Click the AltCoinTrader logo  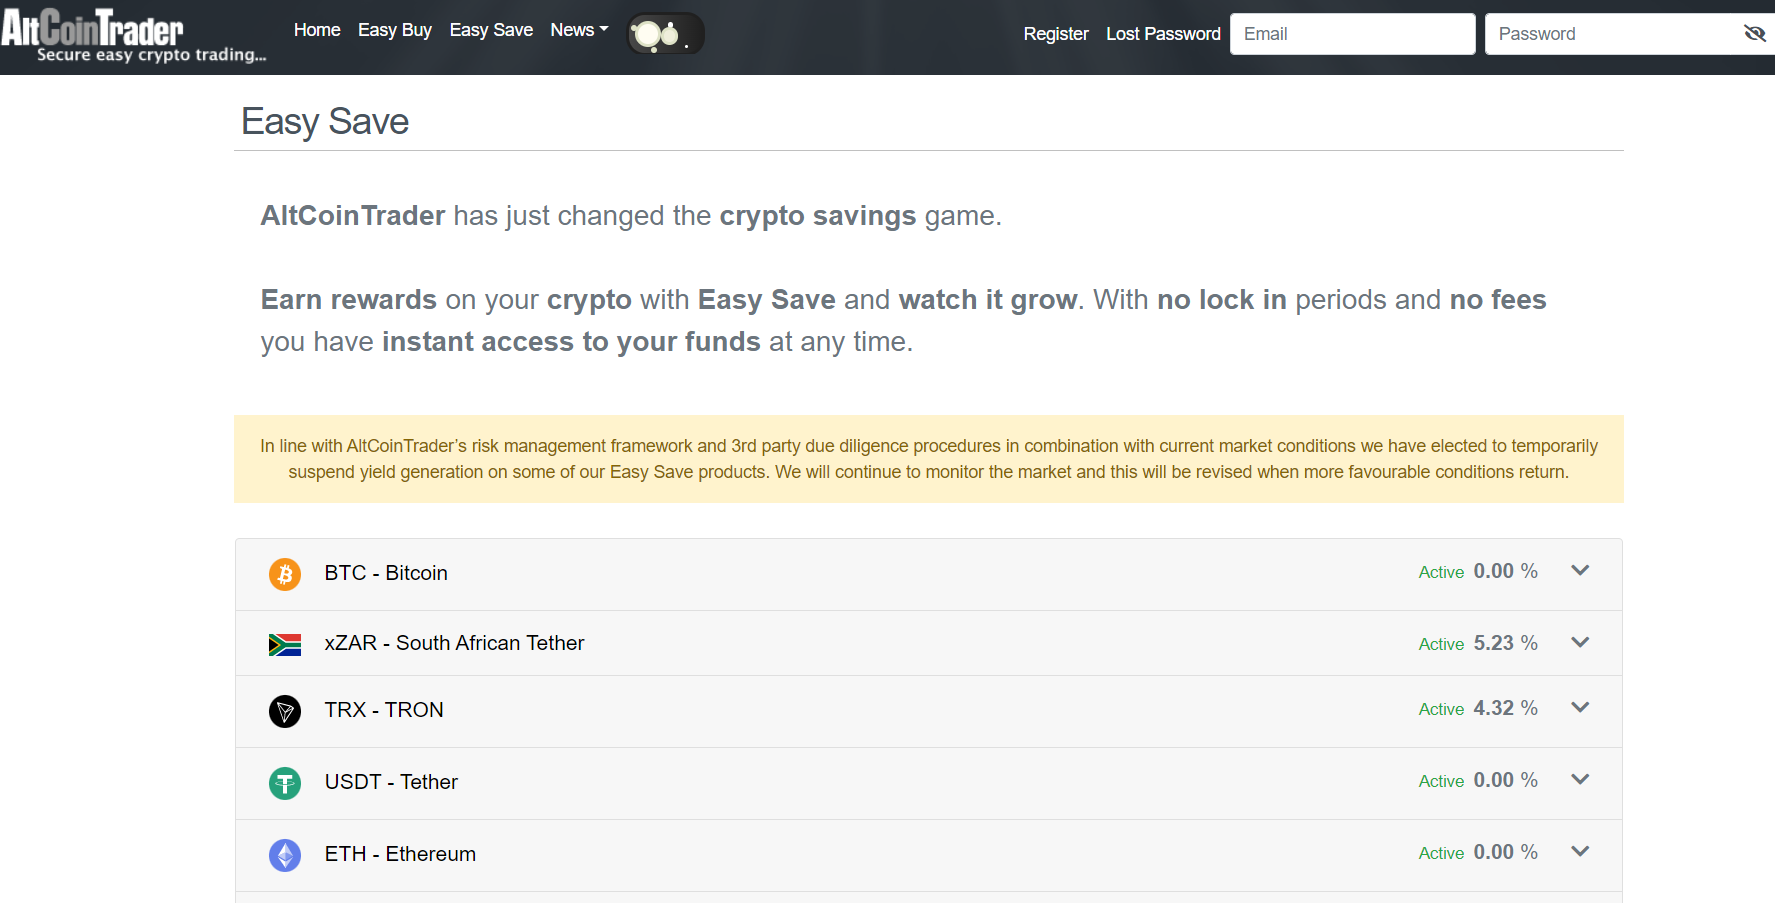point(134,37)
